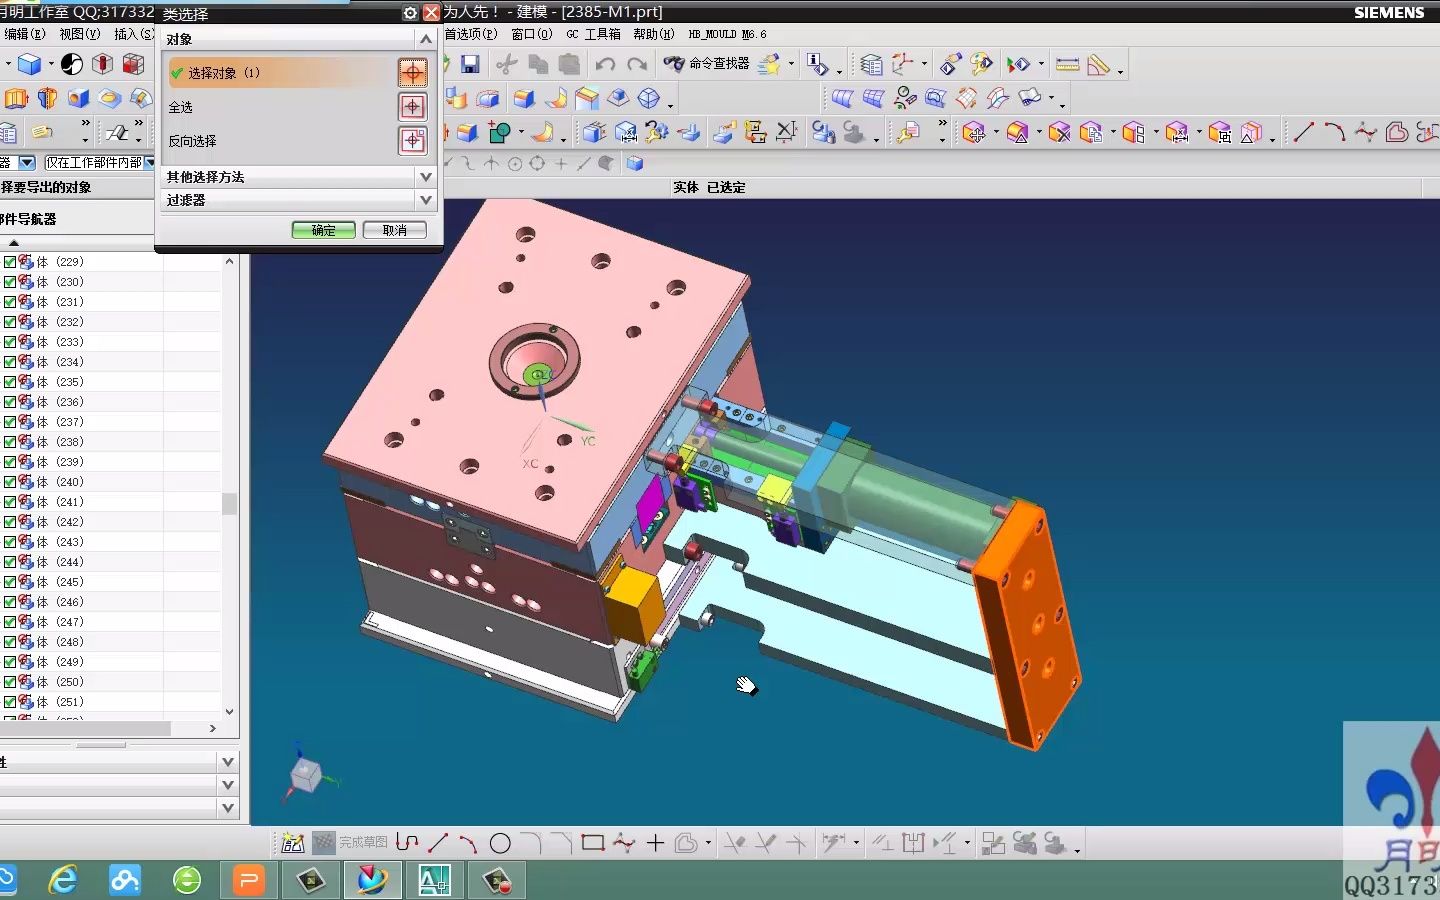Click the Redo arrow icon
Viewport: 1440px width, 900px height.
point(637,65)
